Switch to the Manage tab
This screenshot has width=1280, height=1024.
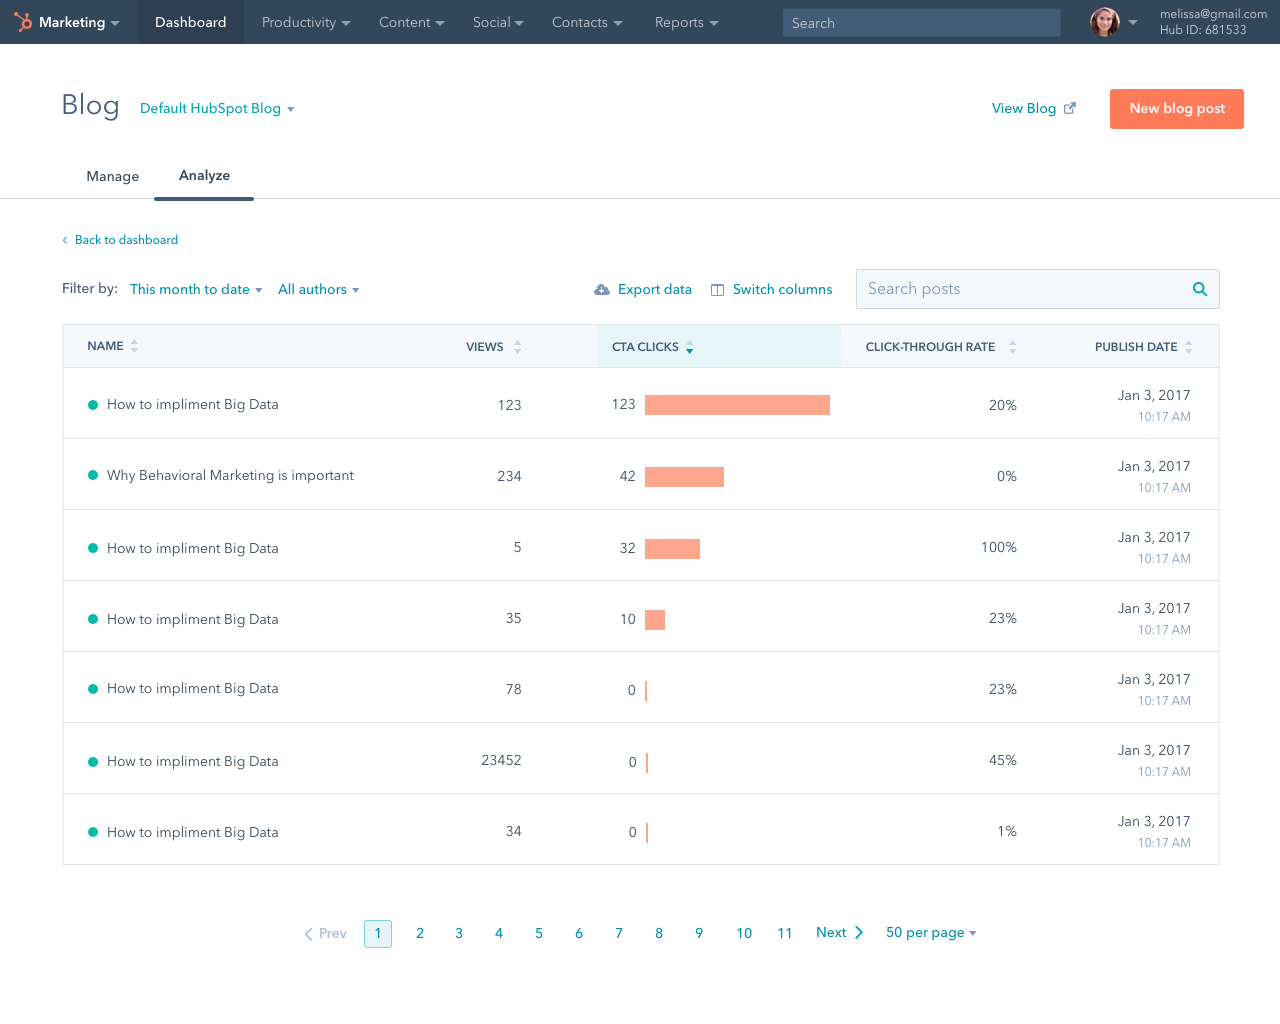coord(113,176)
